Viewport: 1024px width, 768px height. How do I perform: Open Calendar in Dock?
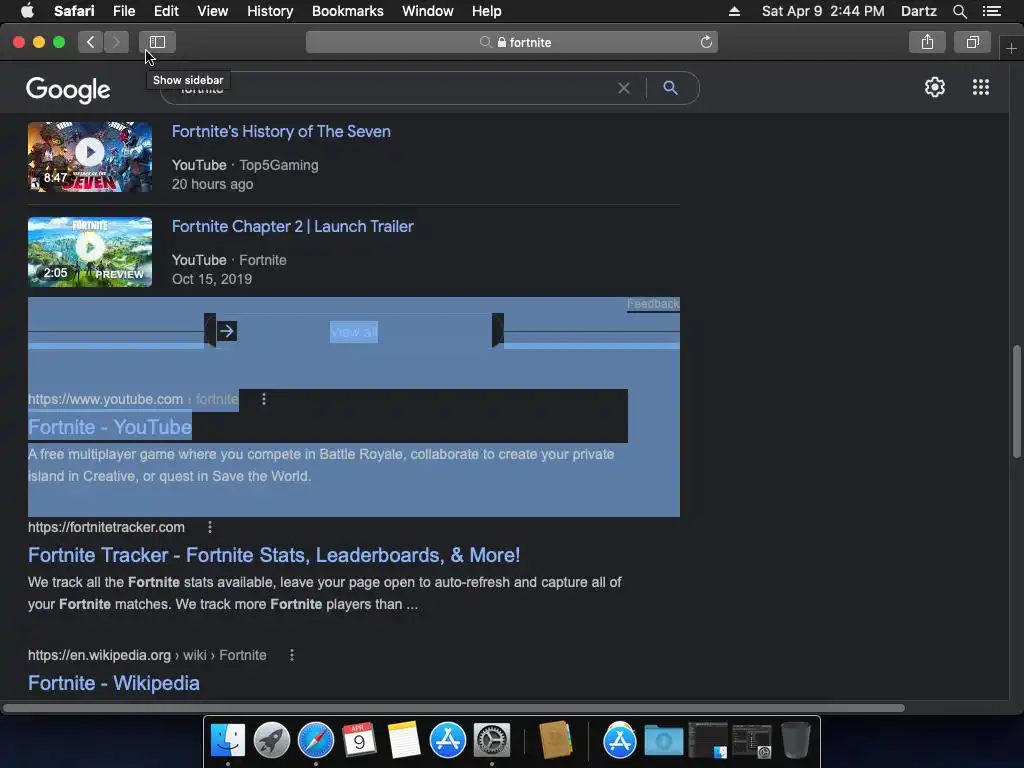click(359, 741)
